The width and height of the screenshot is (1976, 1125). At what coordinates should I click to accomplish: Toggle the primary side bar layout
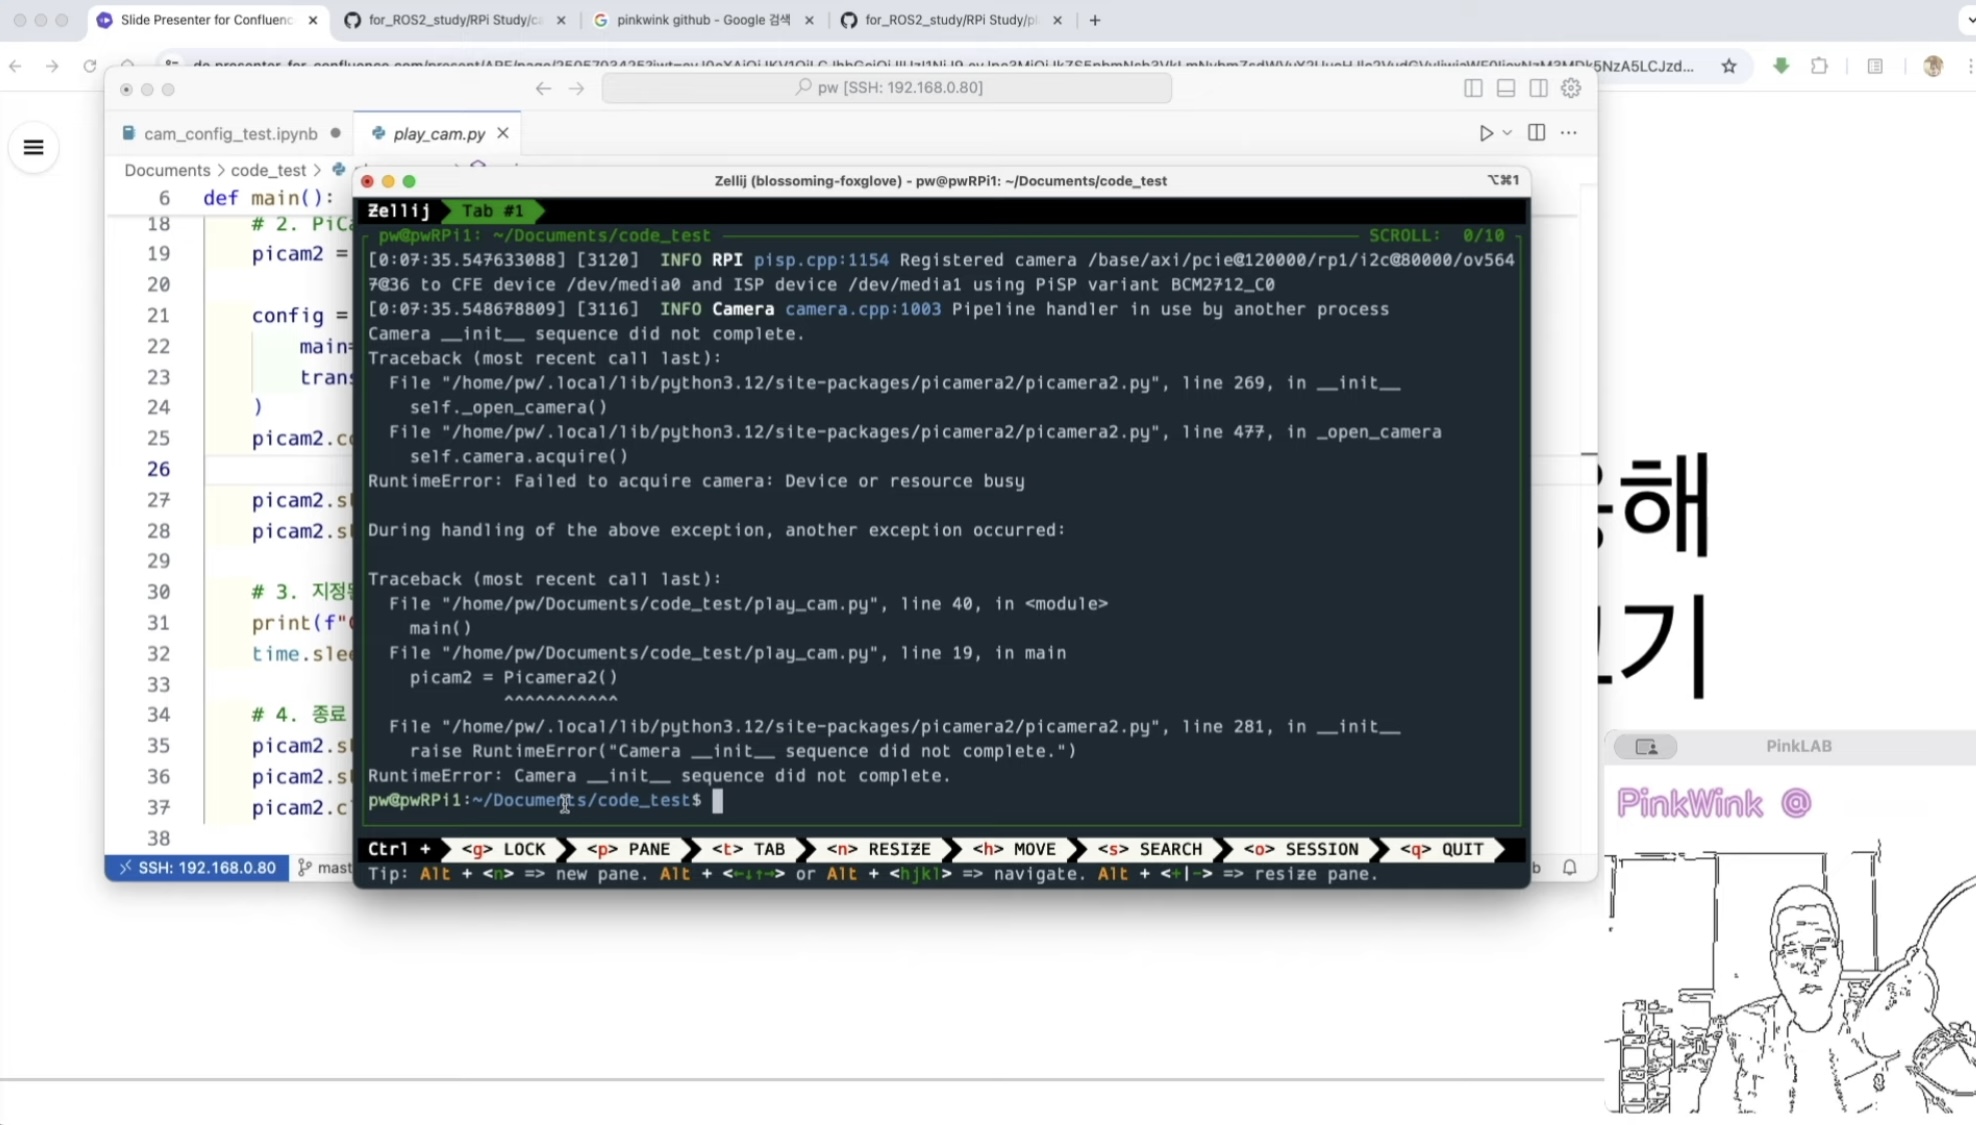tap(1473, 88)
